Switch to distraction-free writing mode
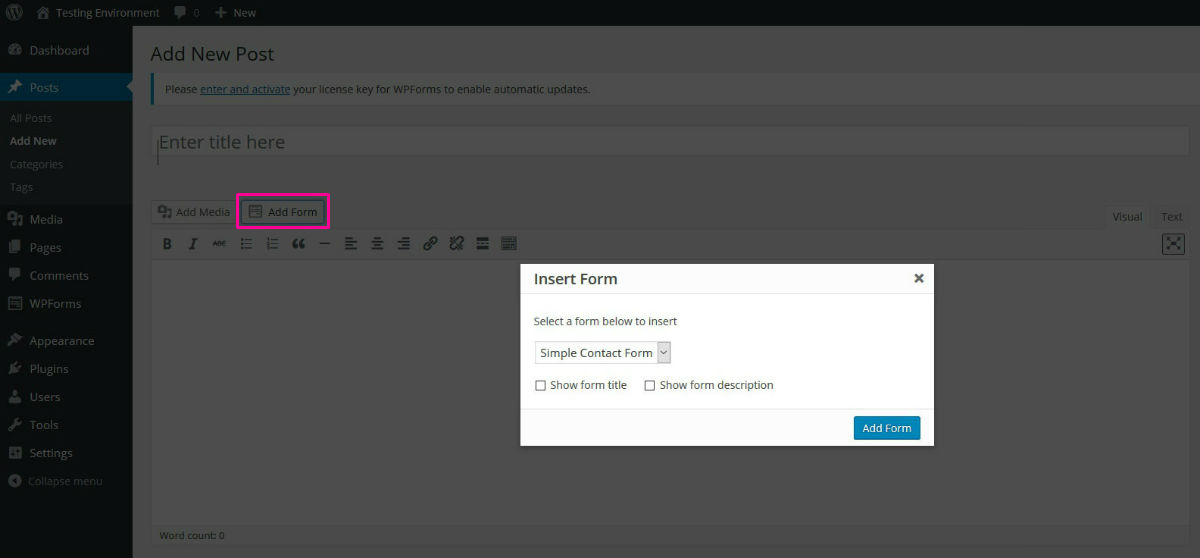Screen dimensions: 1200x558 pyautogui.click(x=1173, y=244)
